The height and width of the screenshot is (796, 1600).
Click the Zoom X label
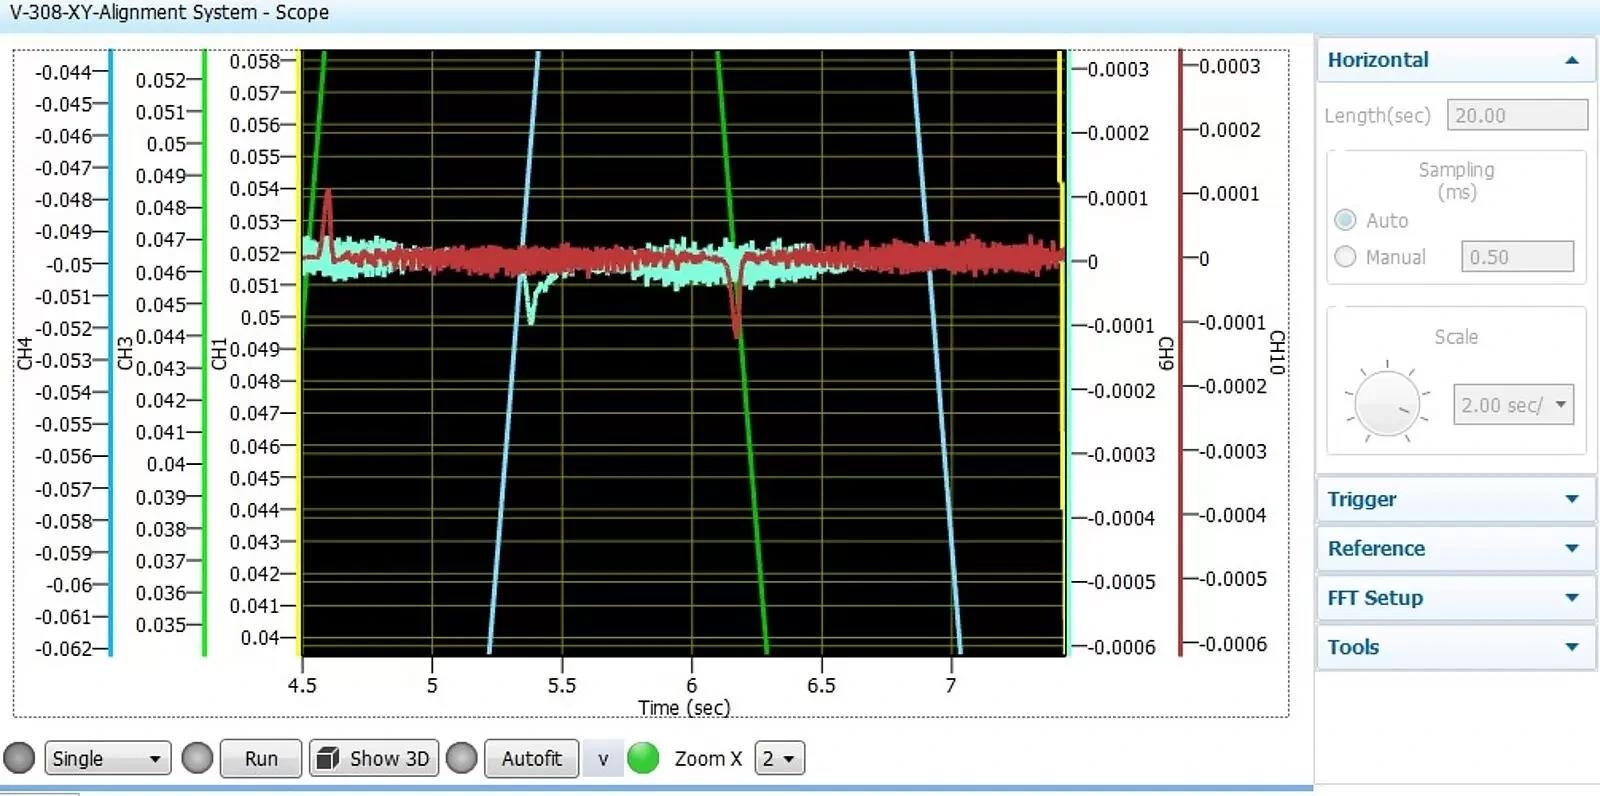[x=708, y=758]
